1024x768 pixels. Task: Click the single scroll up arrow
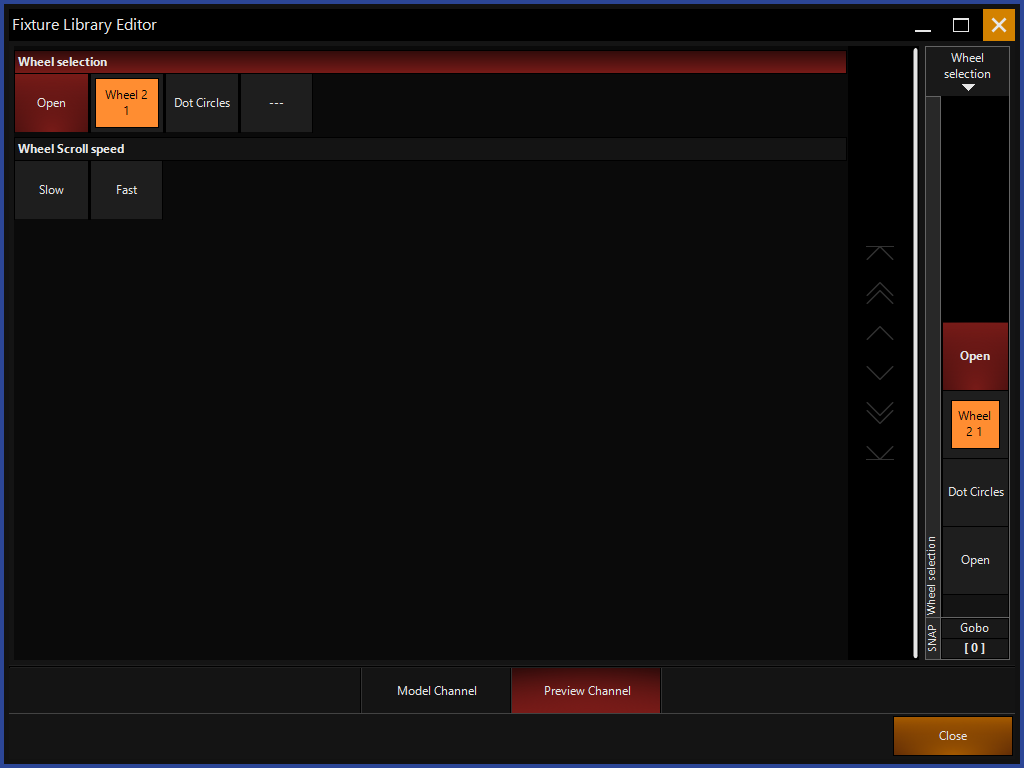point(880,333)
